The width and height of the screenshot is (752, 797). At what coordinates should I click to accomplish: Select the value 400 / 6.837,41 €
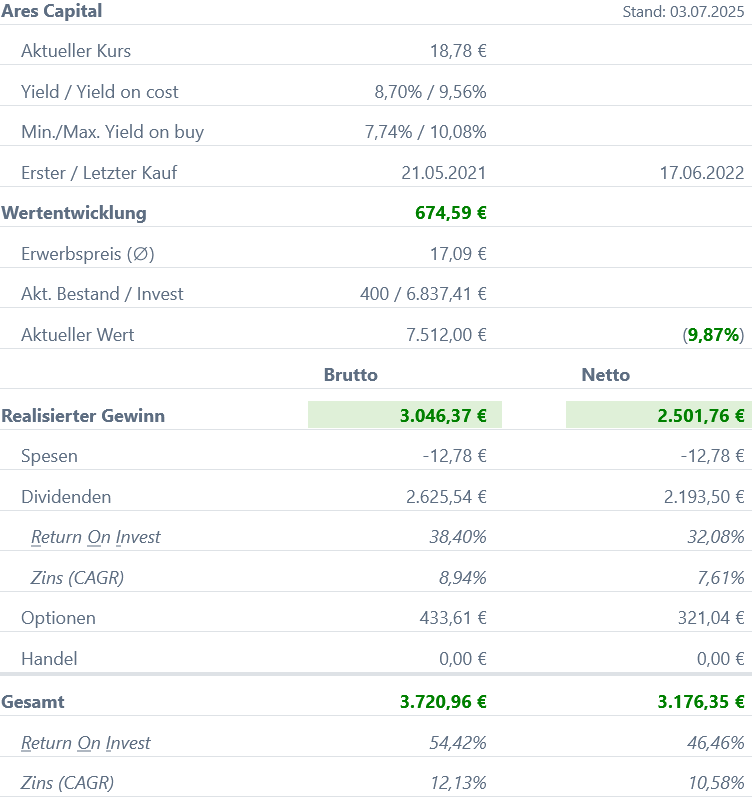(x=423, y=294)
